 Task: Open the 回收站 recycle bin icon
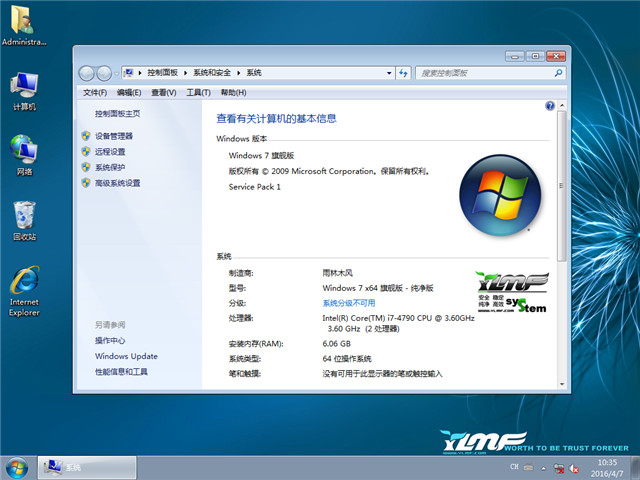pos(24,221)
